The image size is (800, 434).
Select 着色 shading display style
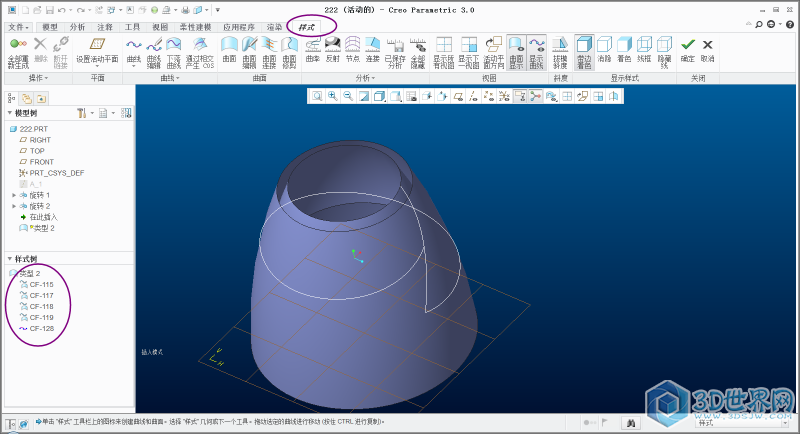[x=624, y=50]
